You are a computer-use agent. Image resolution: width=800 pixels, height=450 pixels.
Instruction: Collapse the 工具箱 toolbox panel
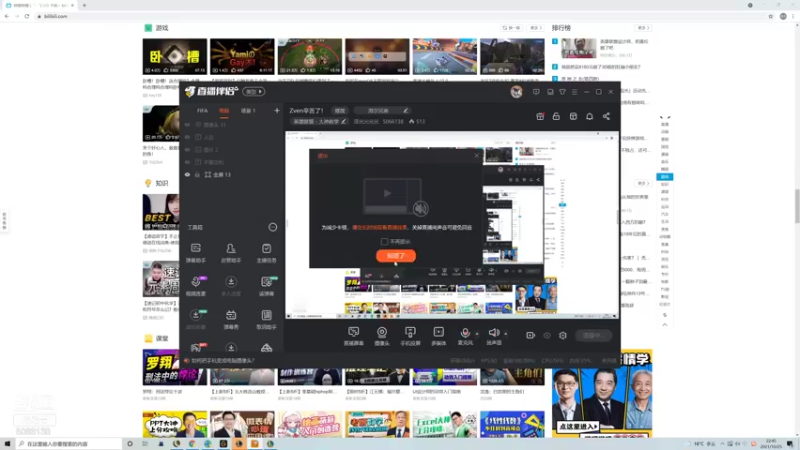[x=272, y=227]
